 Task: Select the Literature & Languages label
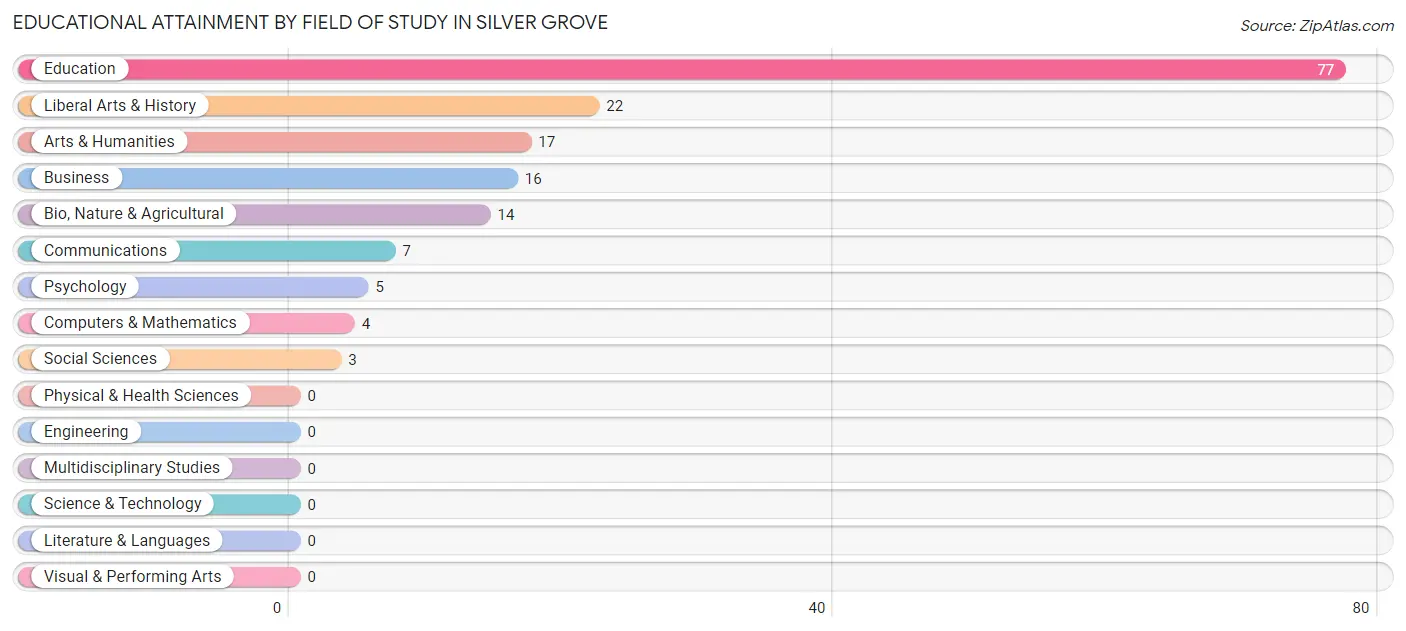coord(127,540)
